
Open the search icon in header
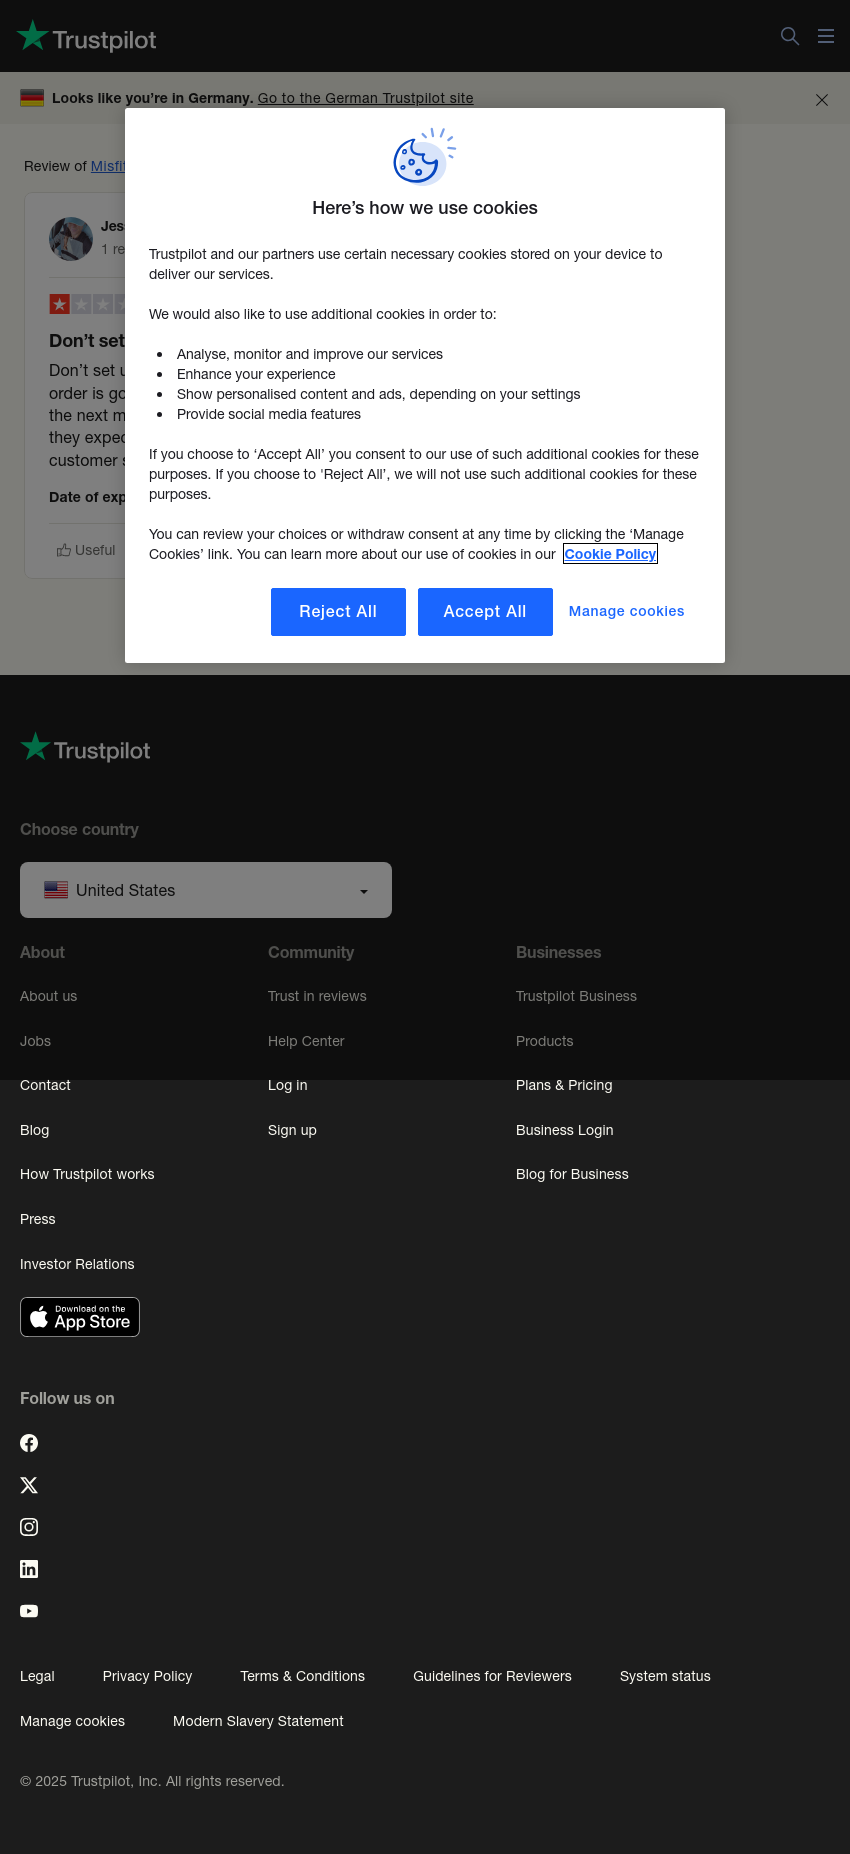pos(790,36)
